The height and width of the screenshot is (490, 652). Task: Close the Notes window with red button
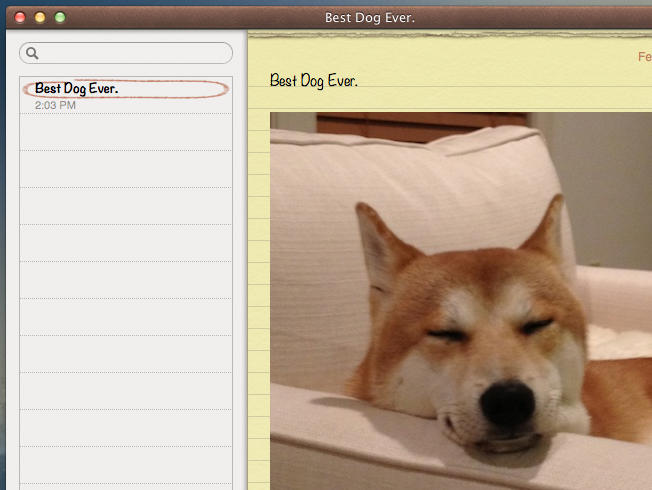(x=20, y=17)
